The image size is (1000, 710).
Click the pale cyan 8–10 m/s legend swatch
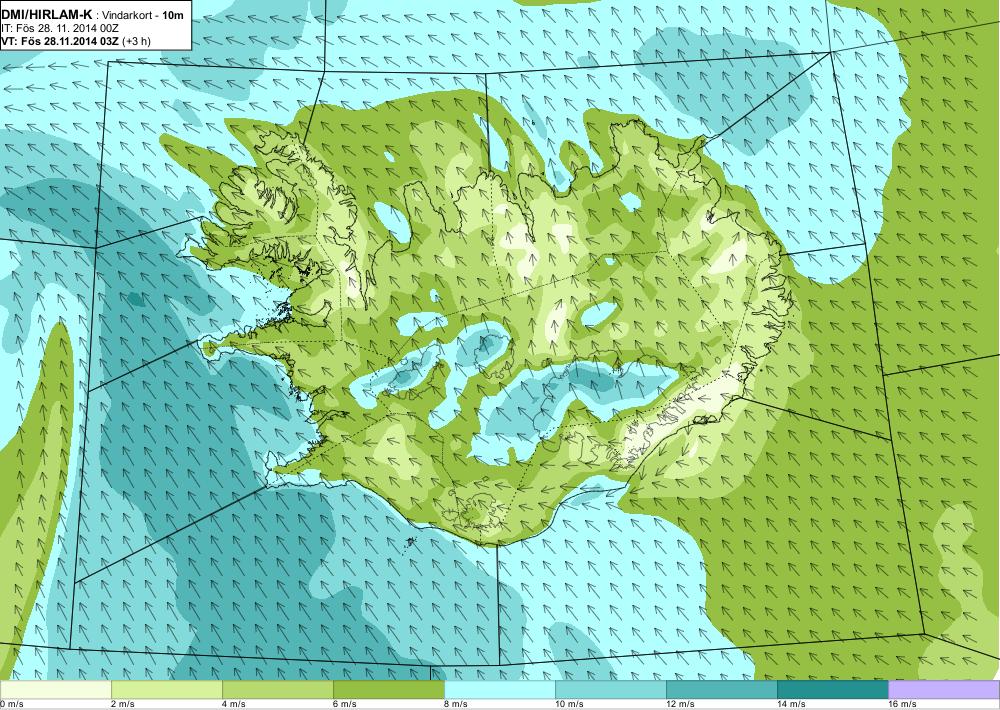point(499,690)
